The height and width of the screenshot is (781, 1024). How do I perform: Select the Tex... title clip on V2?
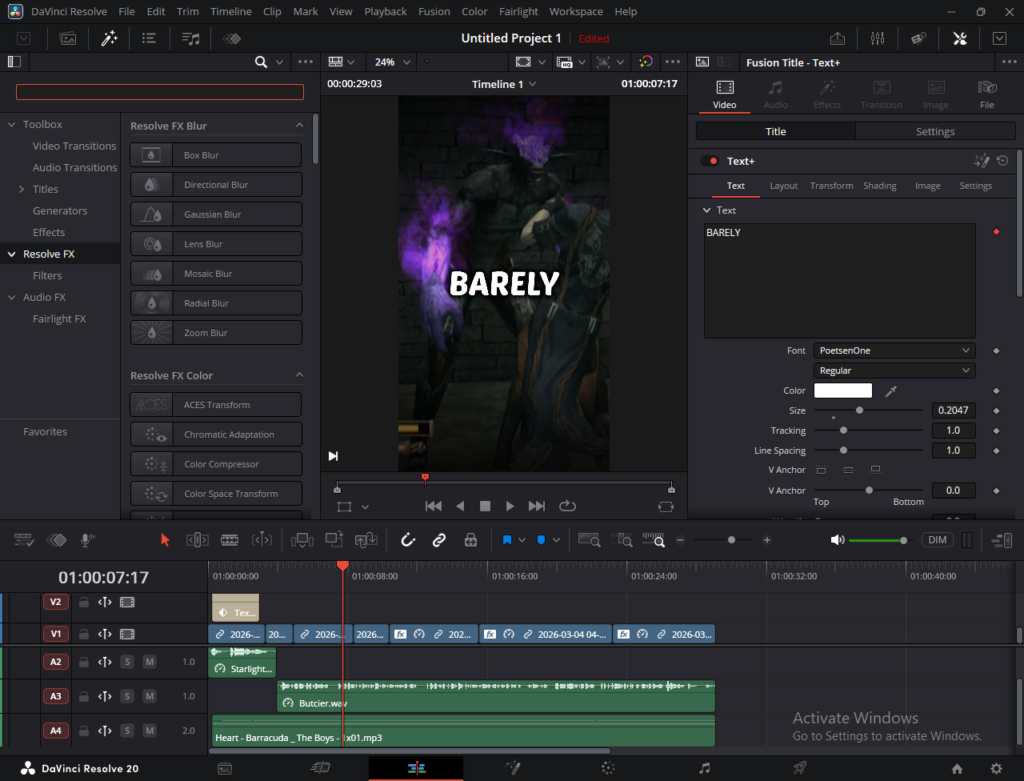coord(236,607)
